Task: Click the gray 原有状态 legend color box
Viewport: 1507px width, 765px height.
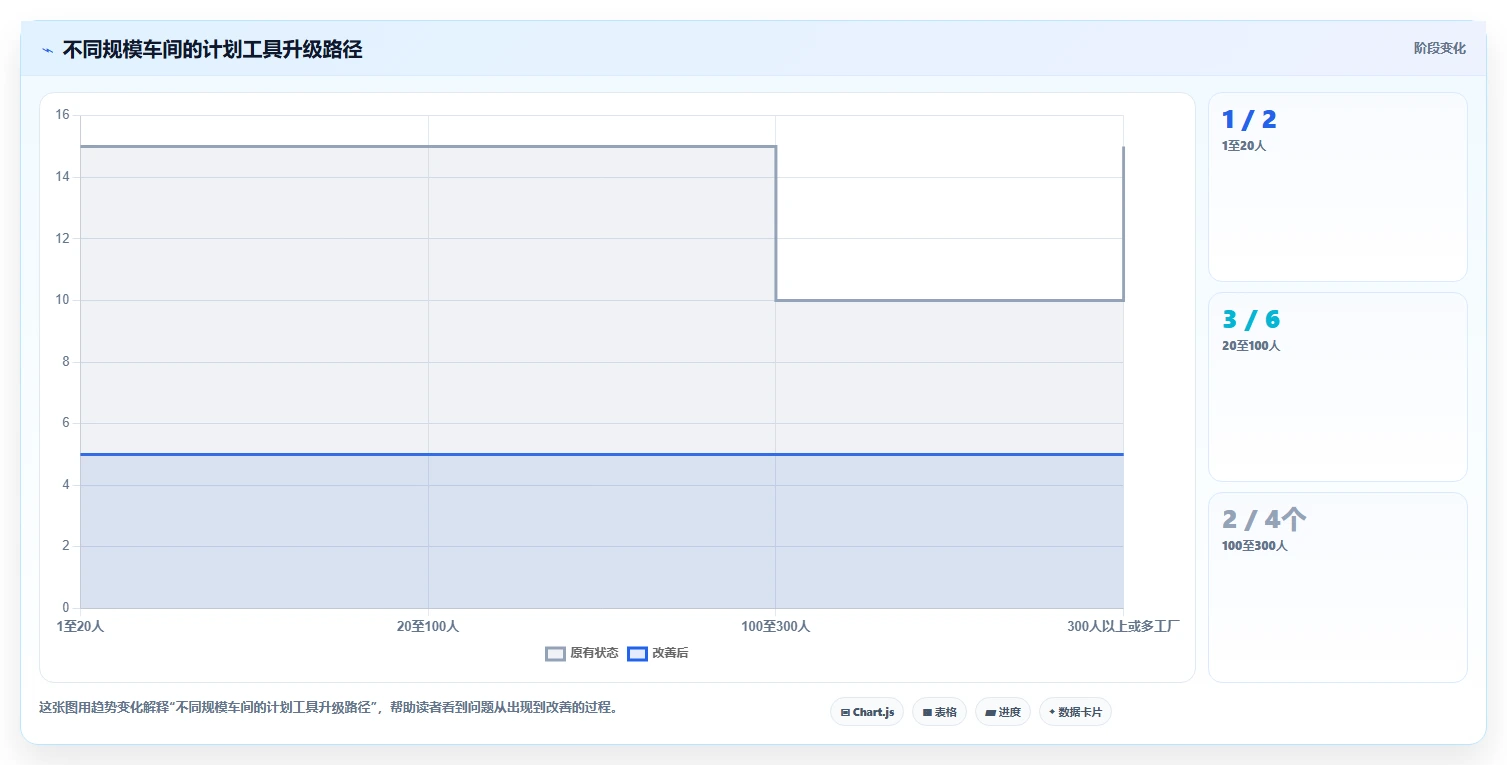Action: 555,653
